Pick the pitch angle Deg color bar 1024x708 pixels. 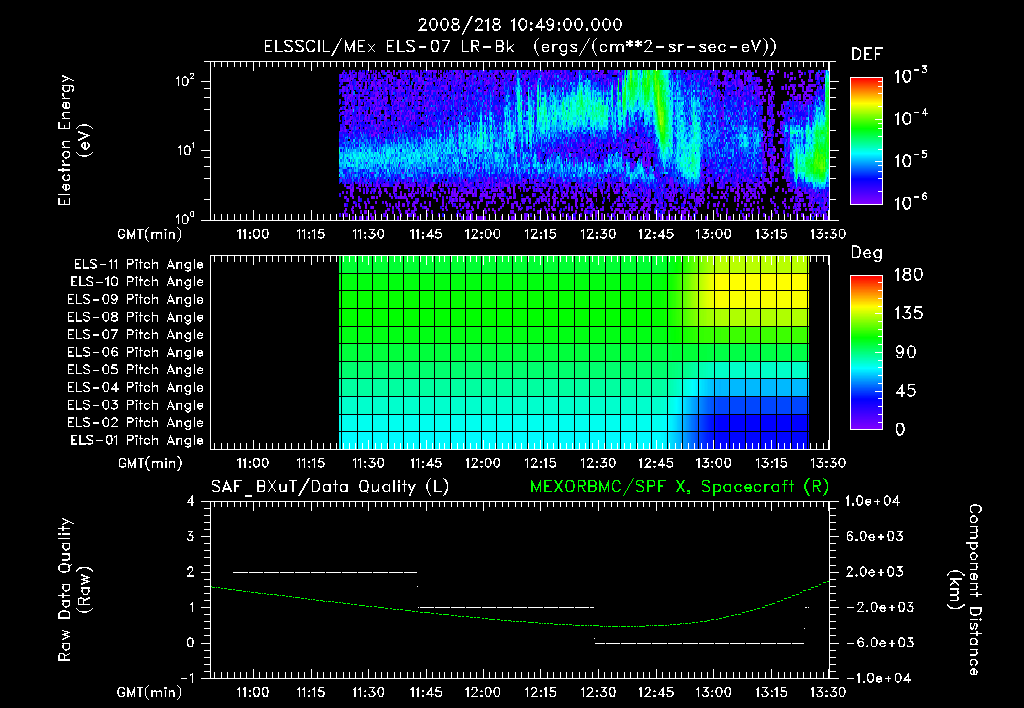pyautogui.click(x=867, y=353)
